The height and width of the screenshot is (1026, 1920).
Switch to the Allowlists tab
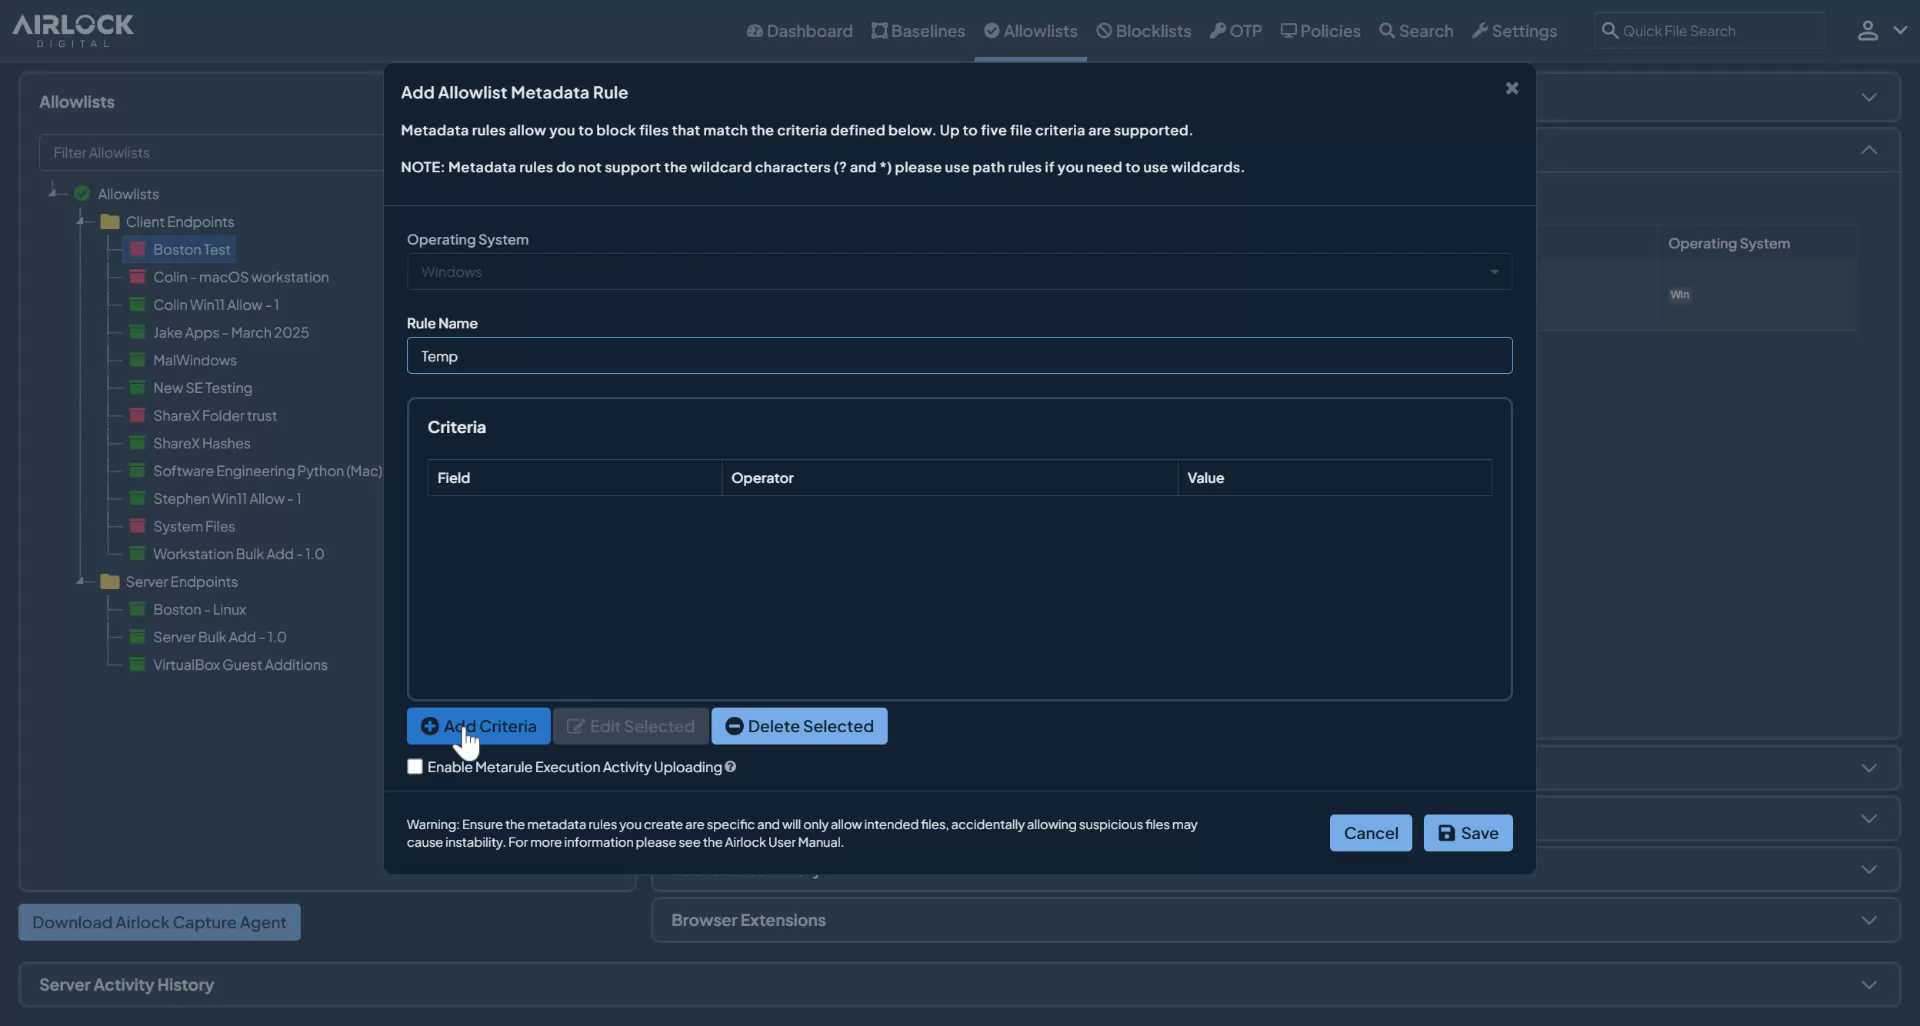1030,30
